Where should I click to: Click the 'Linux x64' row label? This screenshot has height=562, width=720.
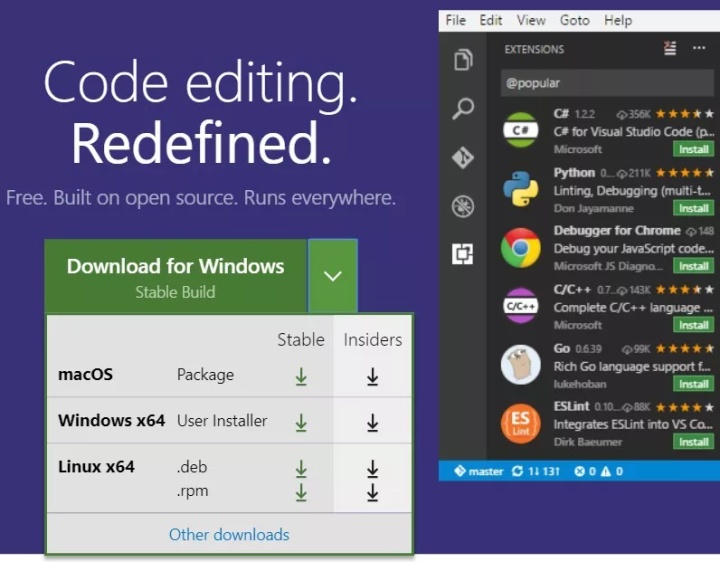tap(96, 466)
